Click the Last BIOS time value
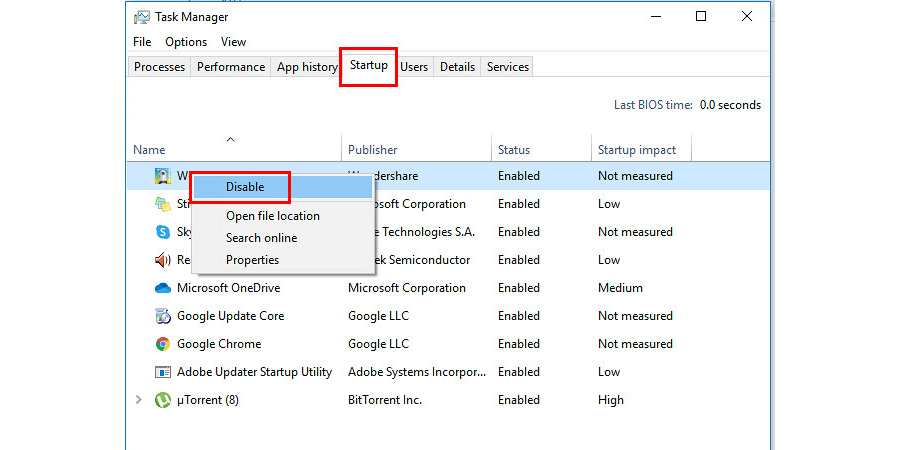 click(730, 106)
